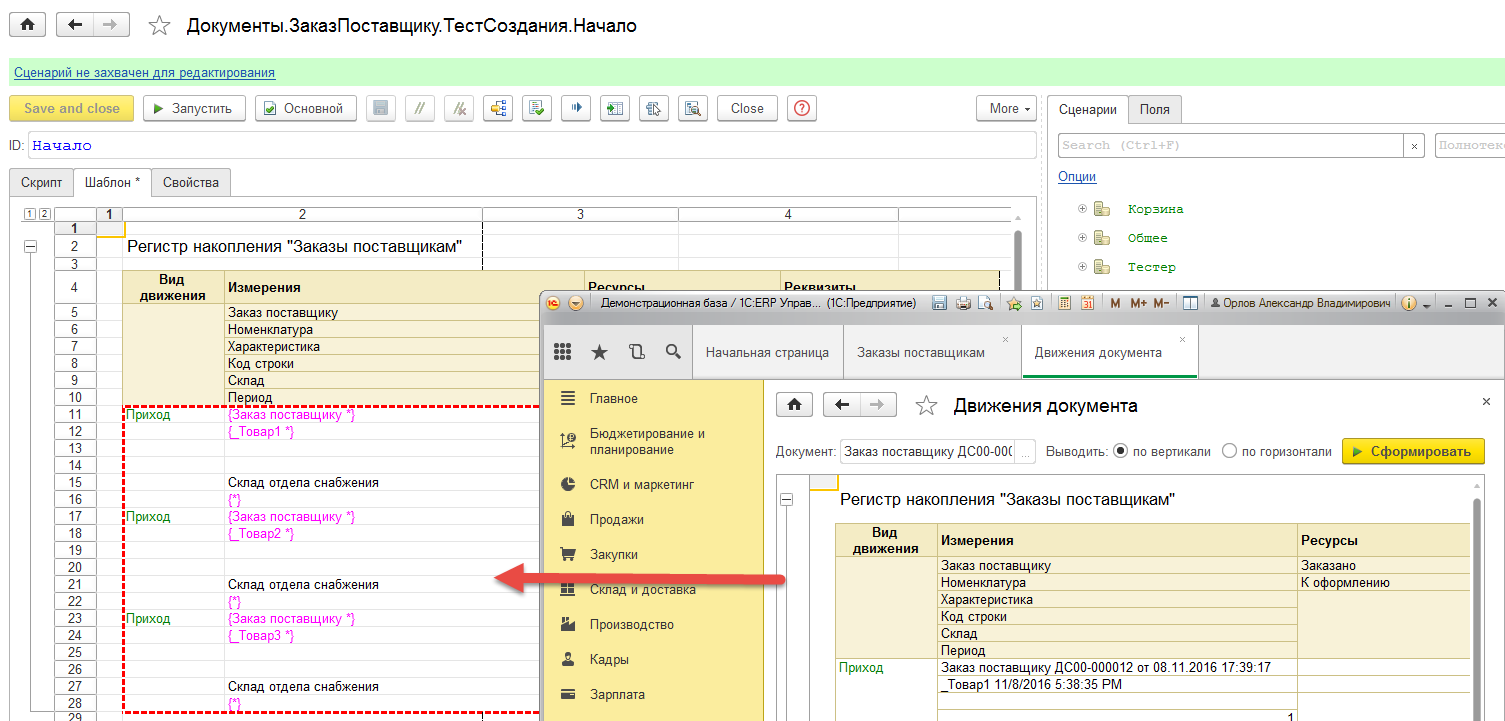This screenshot has width=1505, height=721.
Task: Open the history icon in navigation panel
Action: pyautogui.click(x=636, y=352)
